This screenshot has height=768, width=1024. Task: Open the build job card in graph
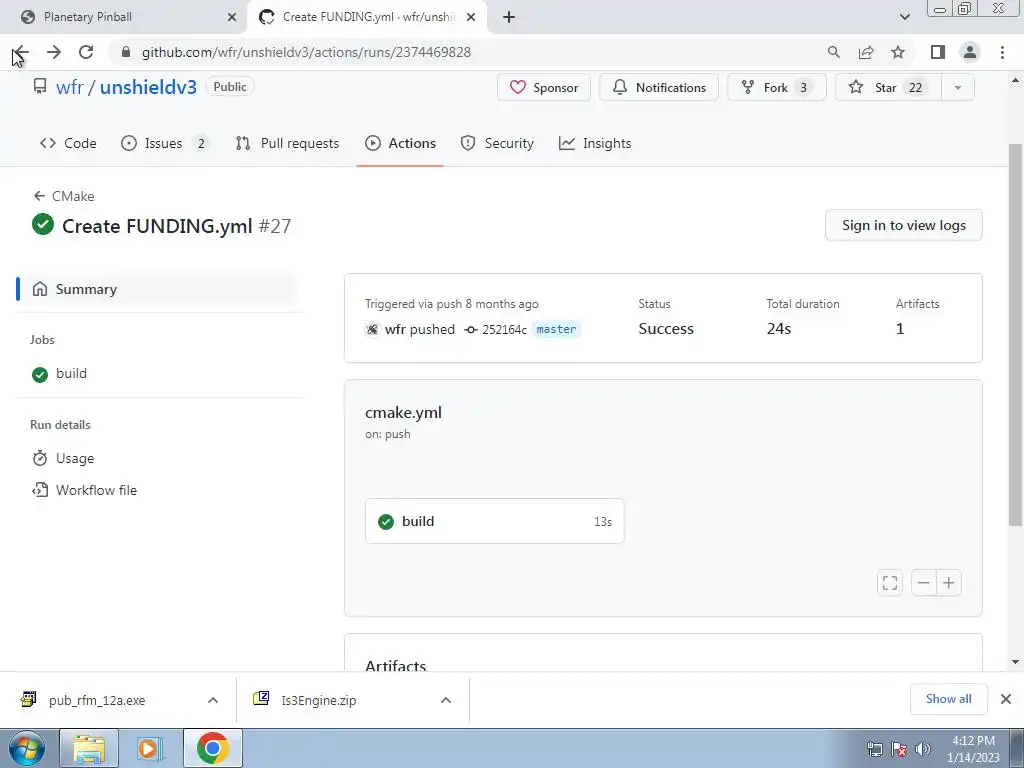(494, 521)
